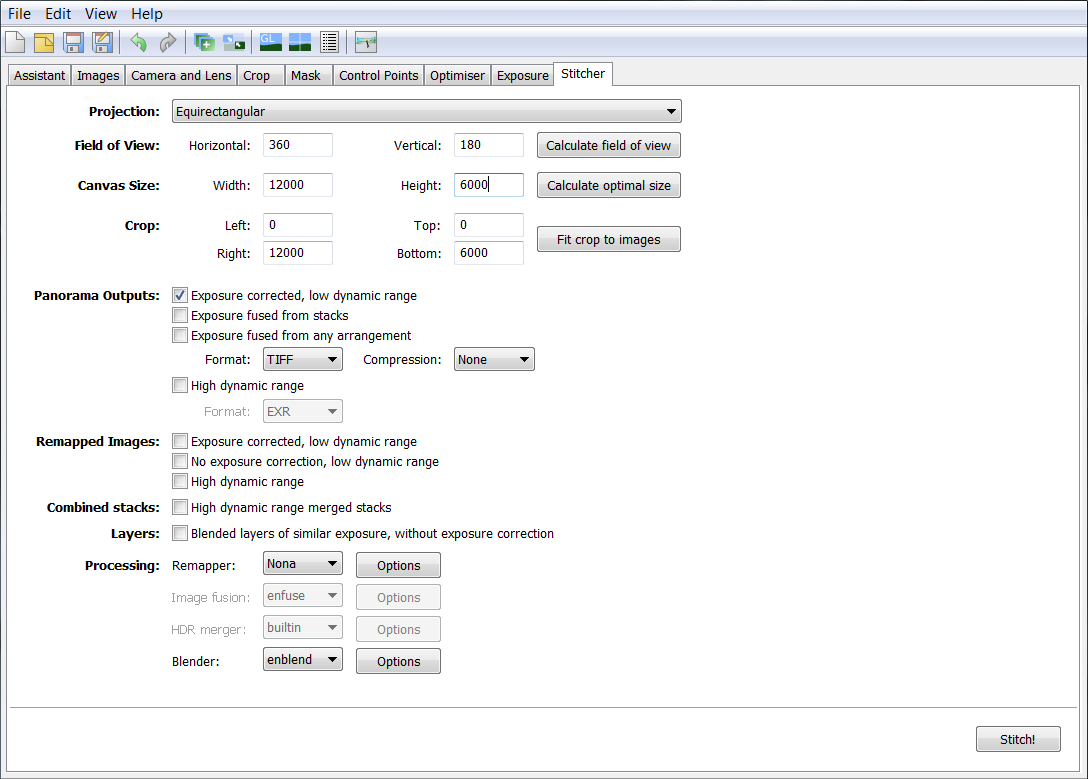Enable Exposure fused from any arrangement
The image size is (1088, 779).
(x=180, y=335)
